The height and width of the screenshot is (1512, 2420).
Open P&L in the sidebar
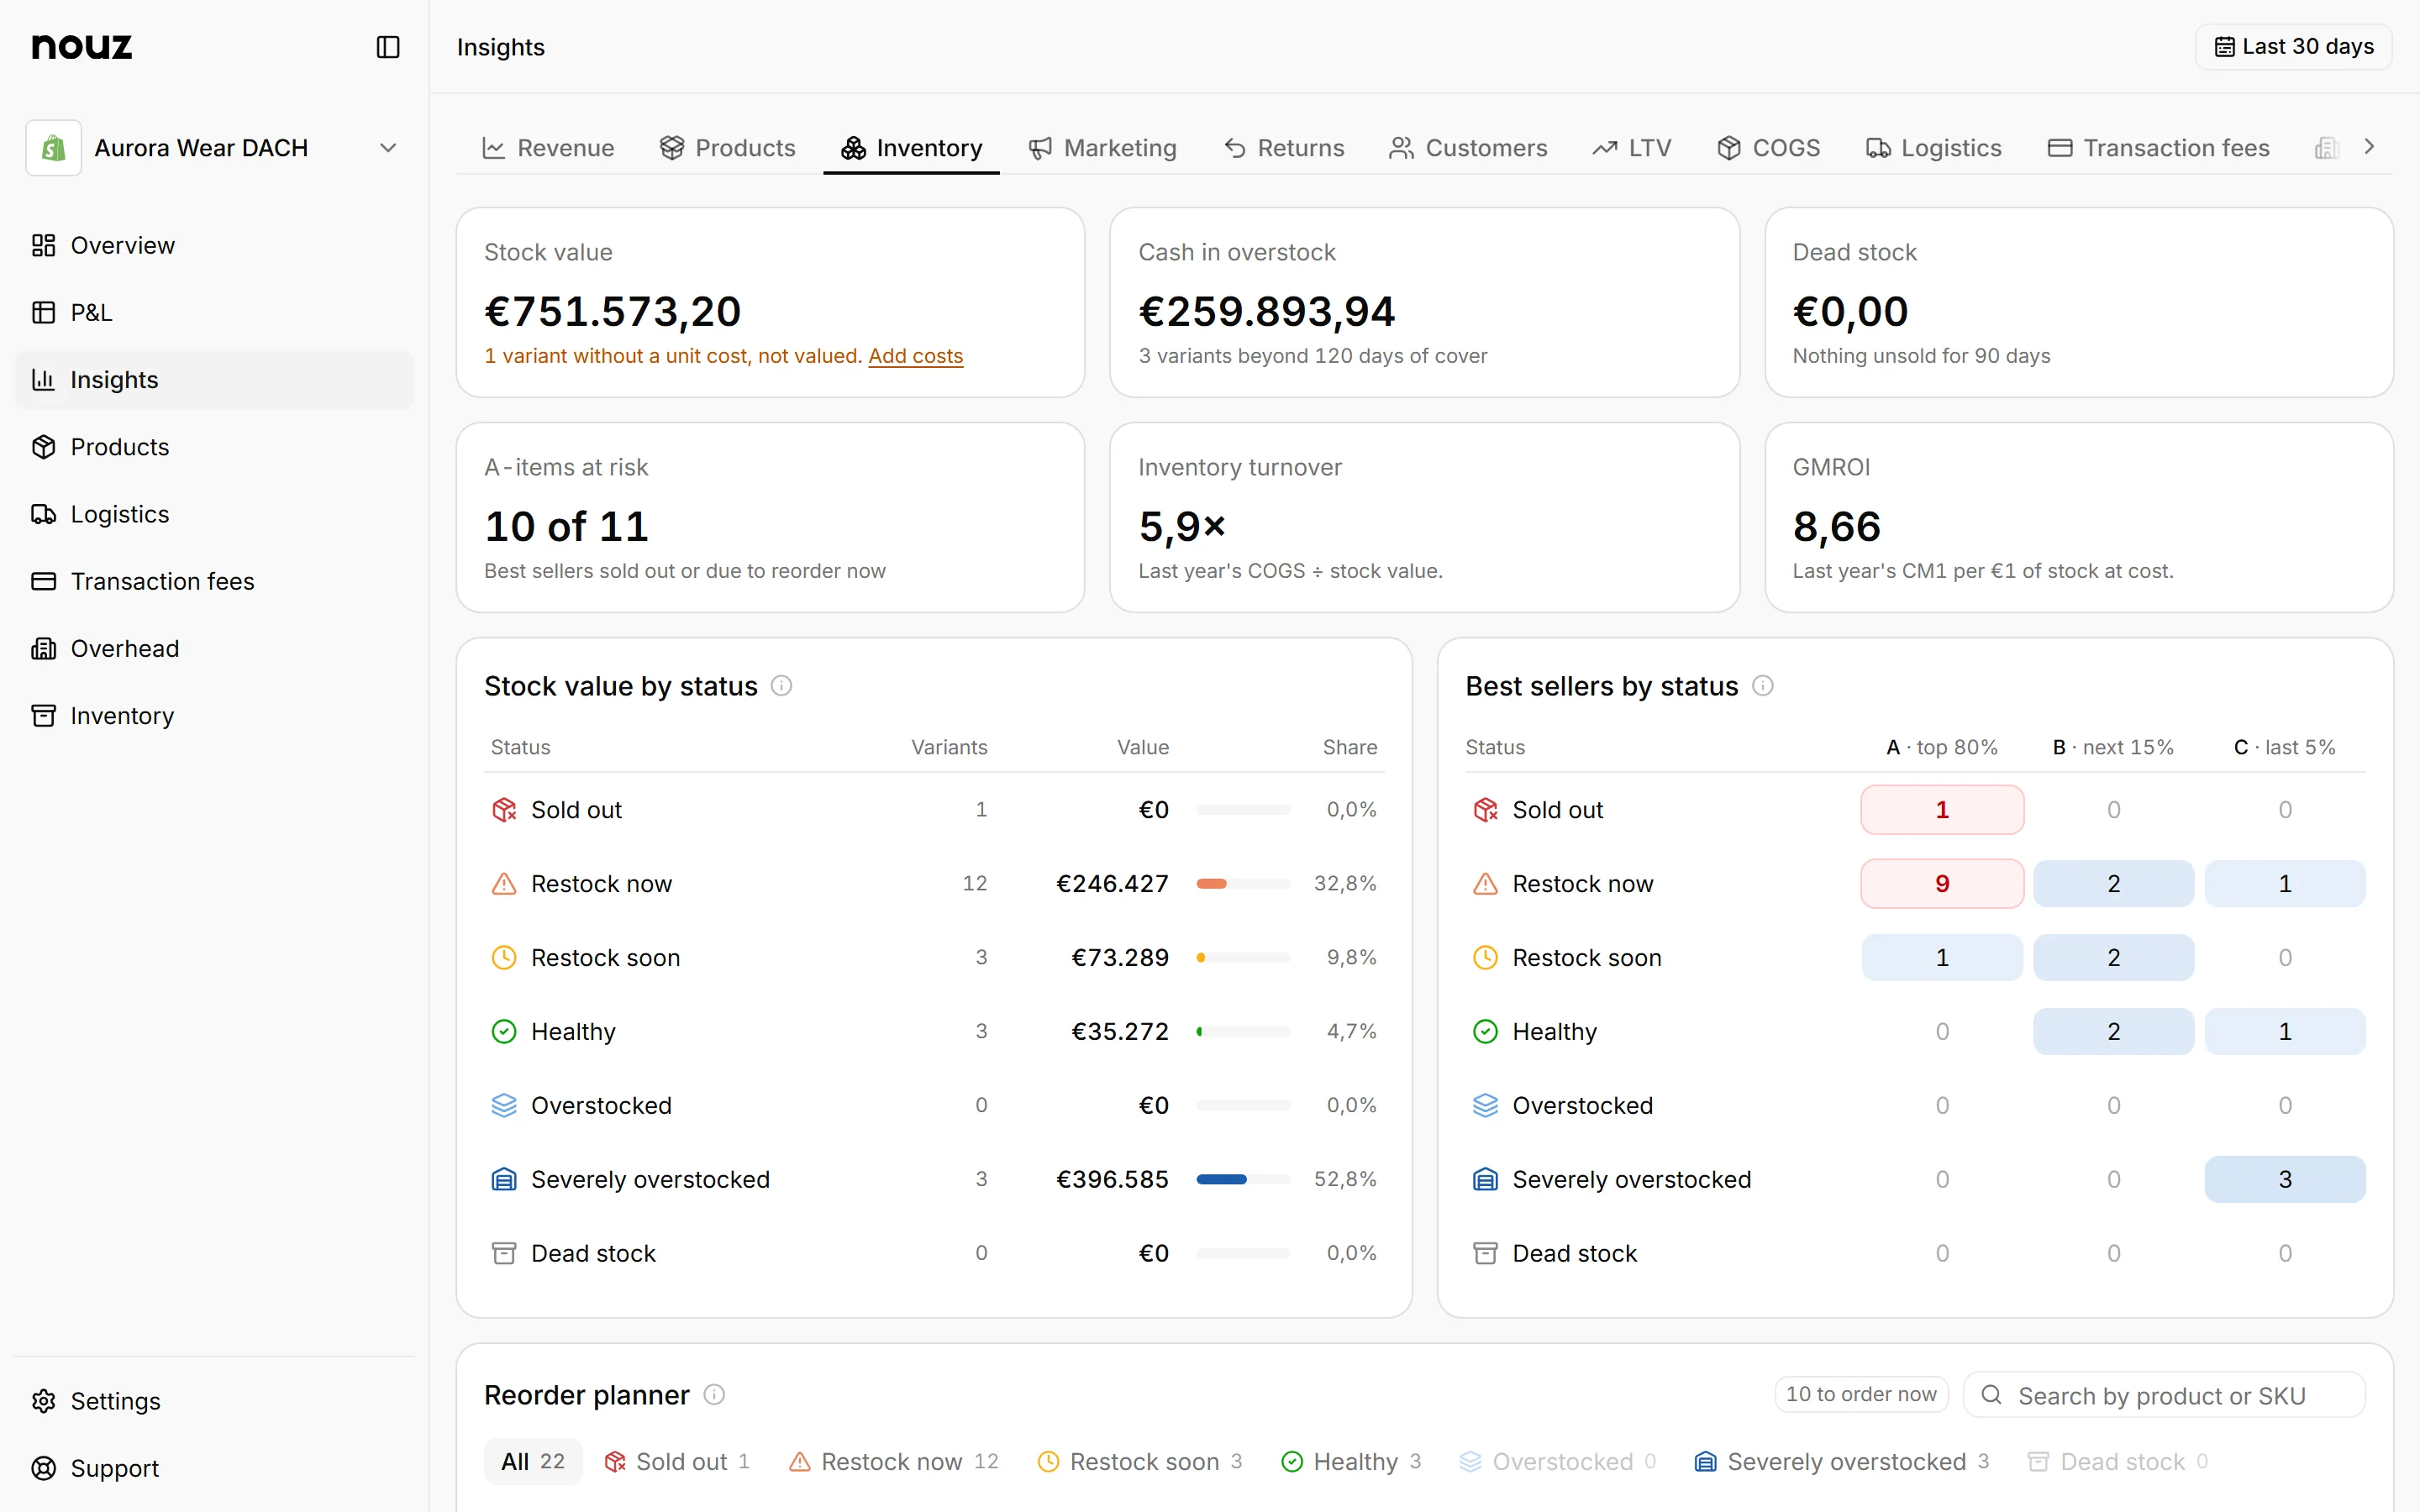[214, 313]
